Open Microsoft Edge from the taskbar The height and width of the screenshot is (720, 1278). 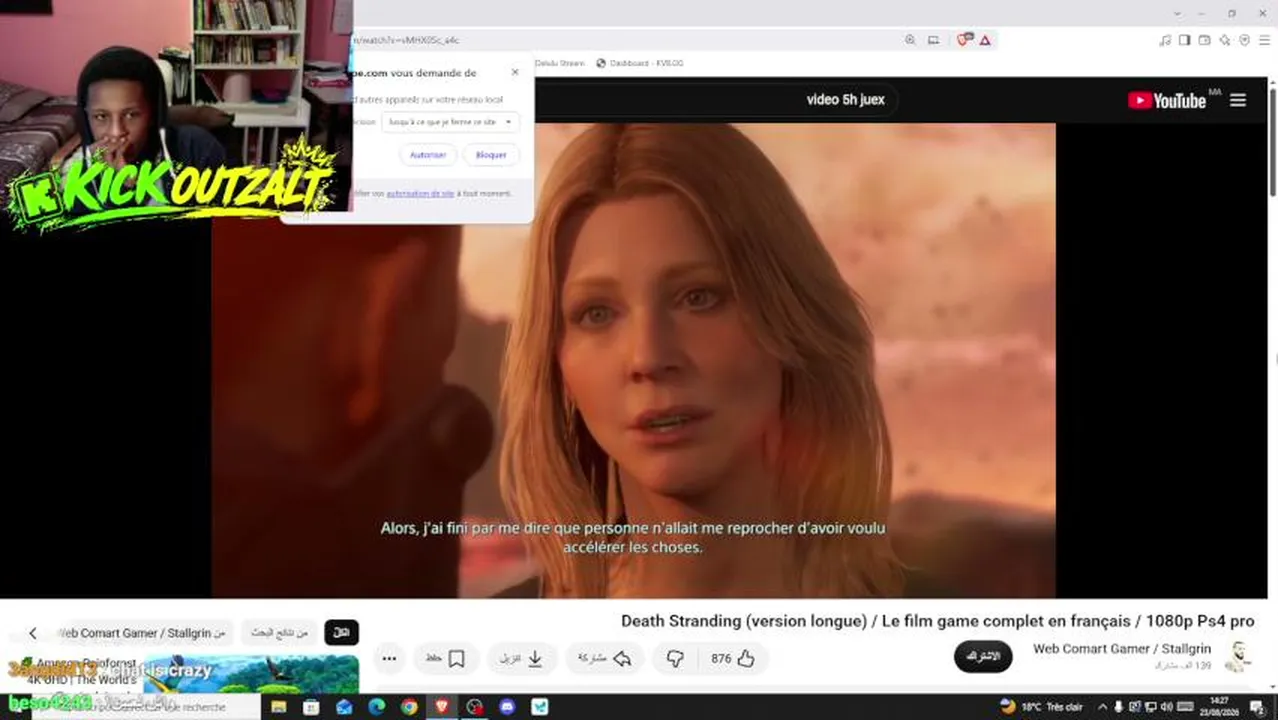tap(376, 707)
